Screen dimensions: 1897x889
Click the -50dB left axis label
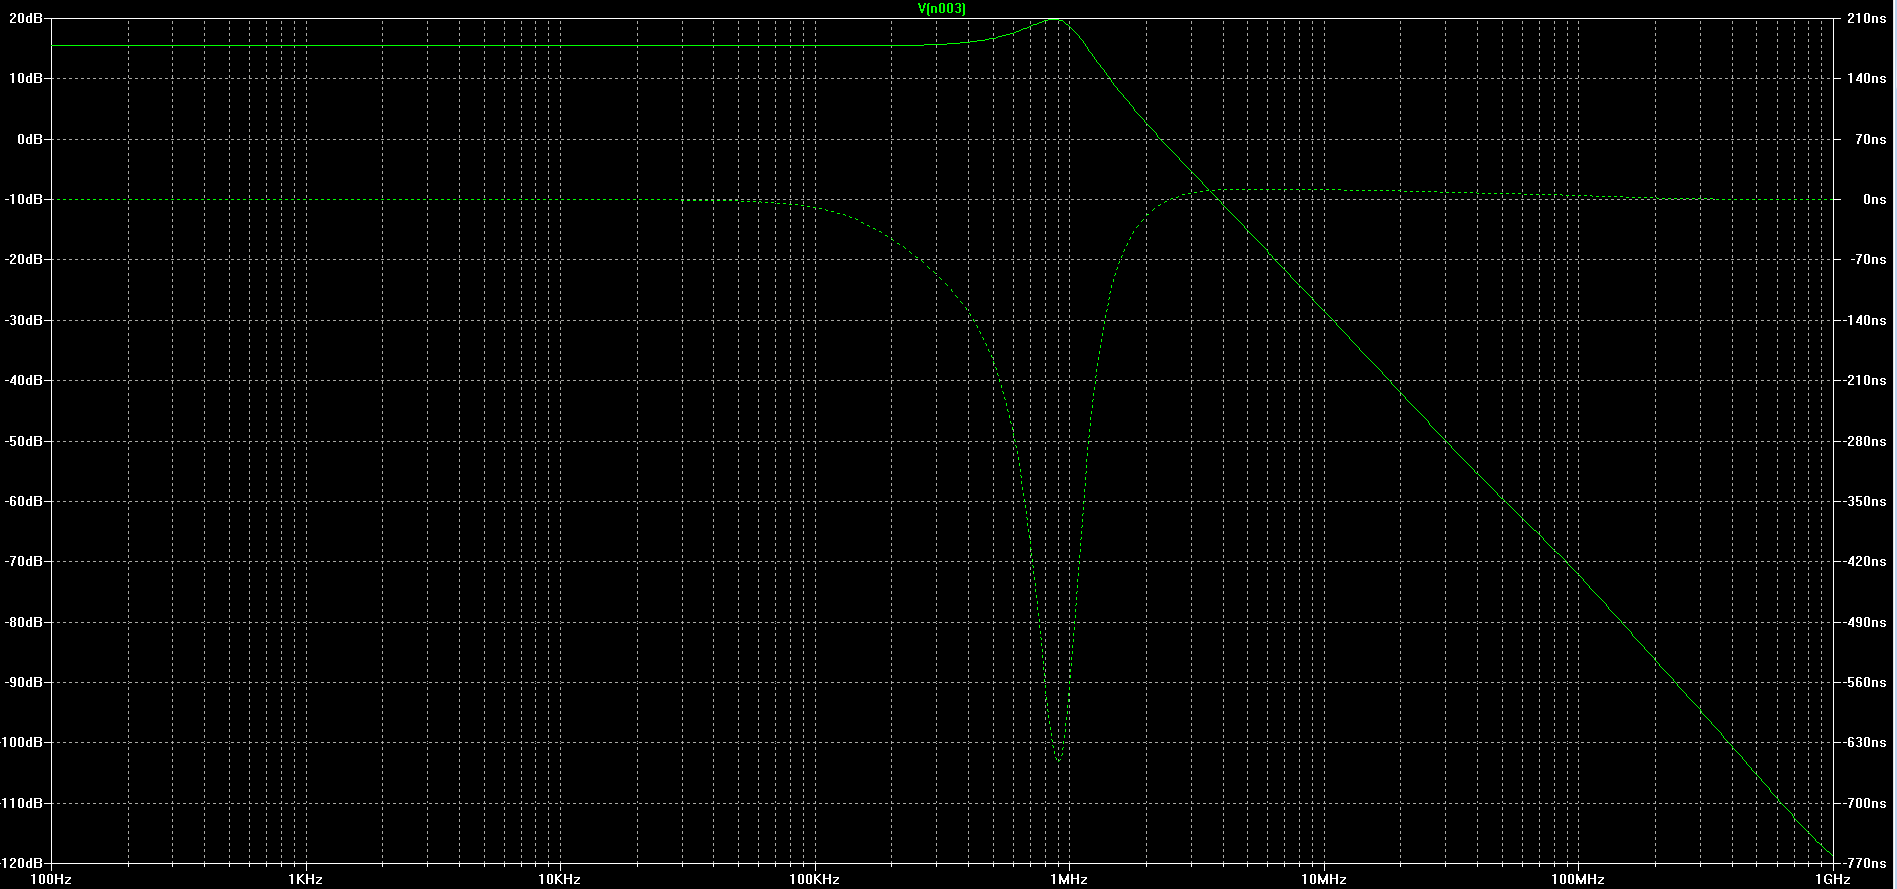(23, 441)
